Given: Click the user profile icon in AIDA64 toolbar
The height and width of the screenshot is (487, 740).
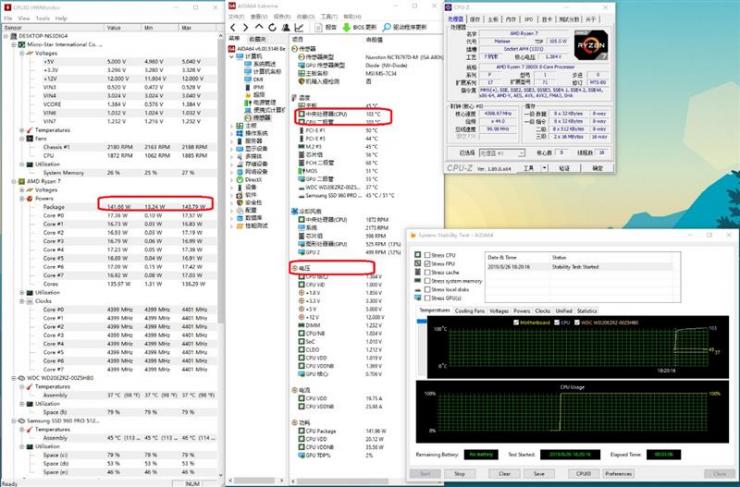Looking at the screenshot, I should coord(286,27).
